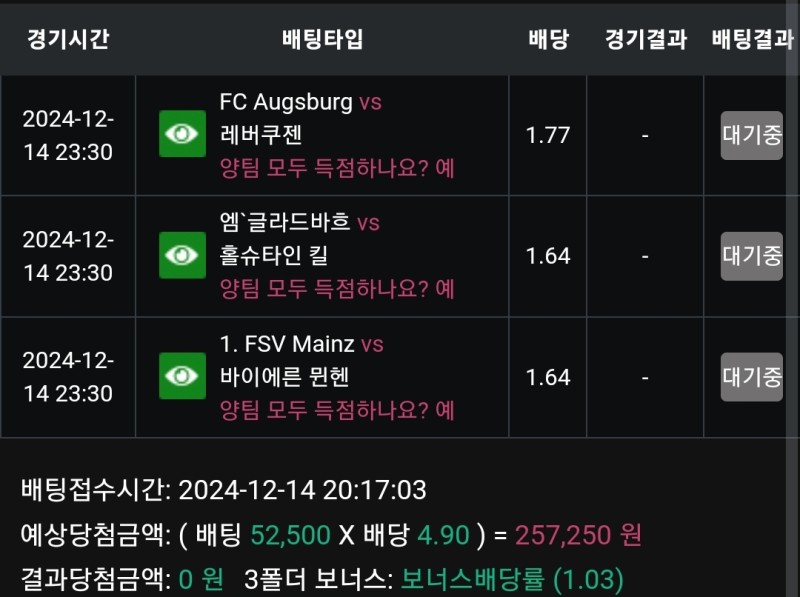The width and height of the screenshot is (800, 597).
Task: Open the FC Augsburg team name
Action: tap(286, 102)
